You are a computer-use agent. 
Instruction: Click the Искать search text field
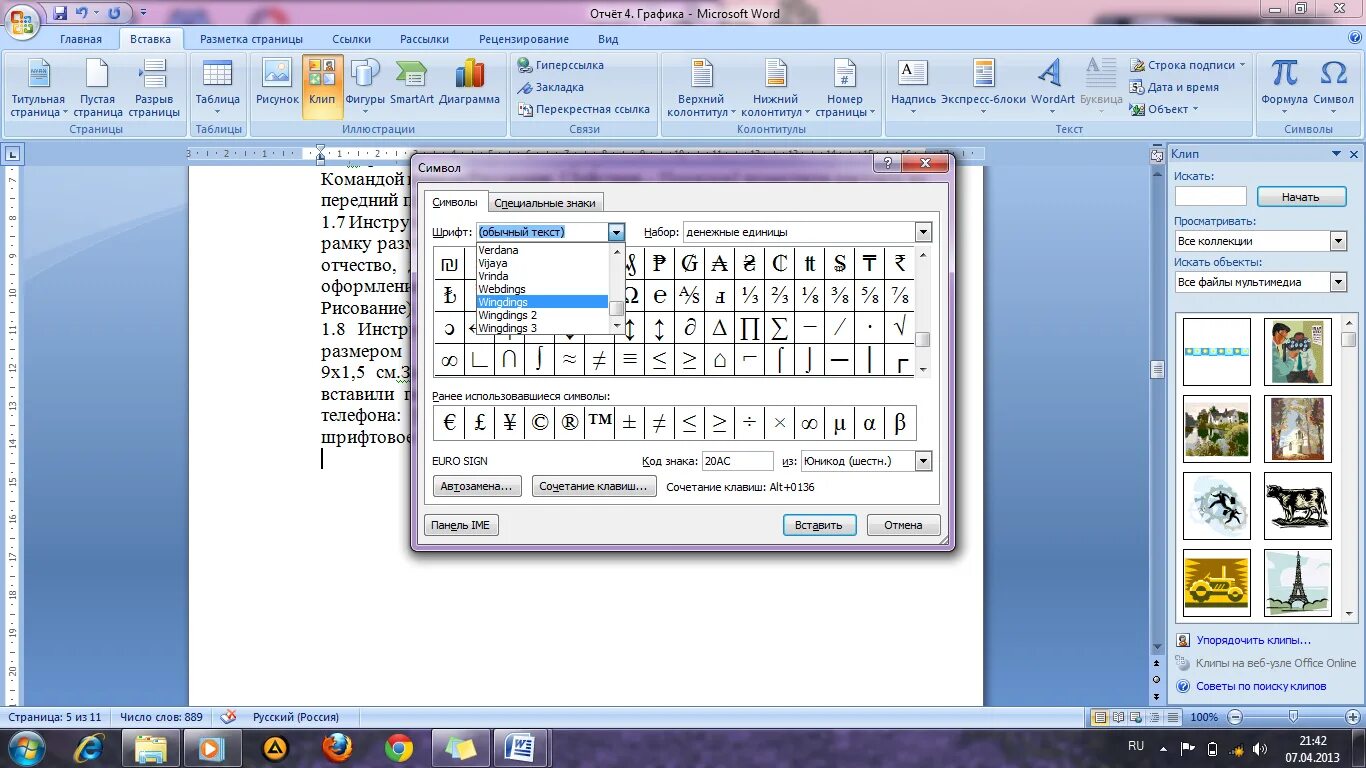pyautogui.click(x=1211, y=197)
